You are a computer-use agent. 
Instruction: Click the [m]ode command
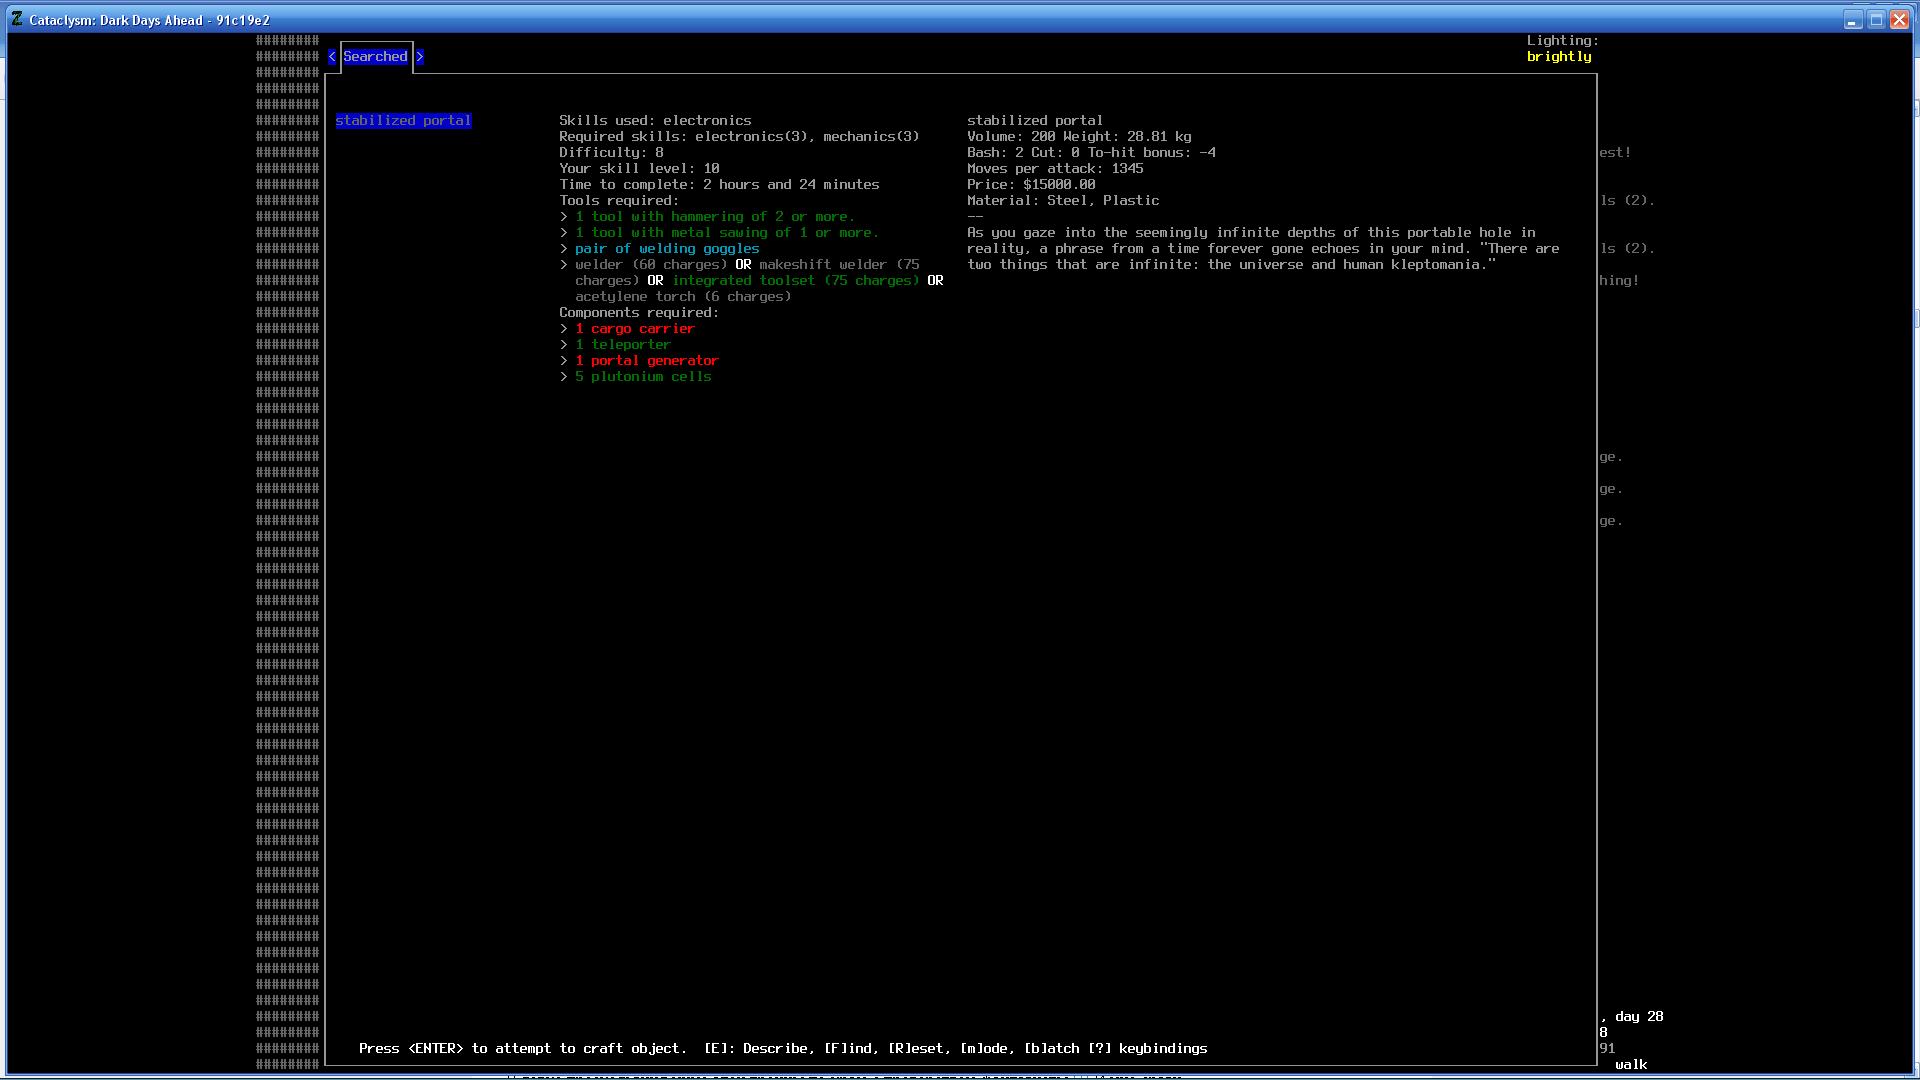[x=986, y=1049]
